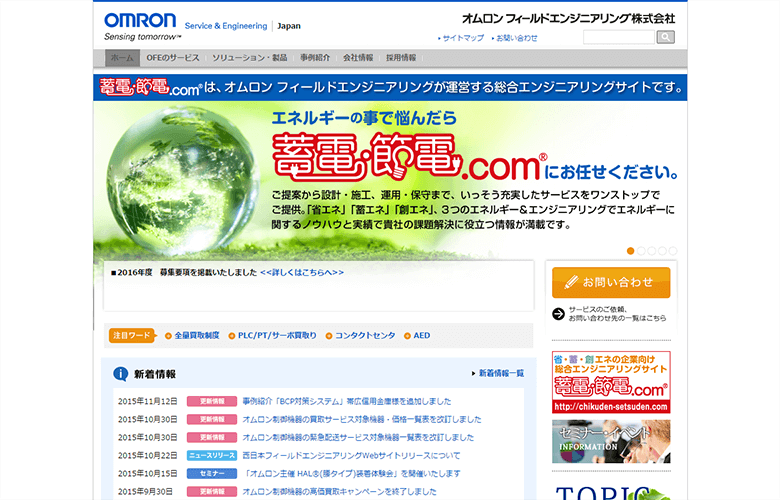This screenshot has width=780, height=500.
Task: Click the Service & Engineering text
Action: 226,26
